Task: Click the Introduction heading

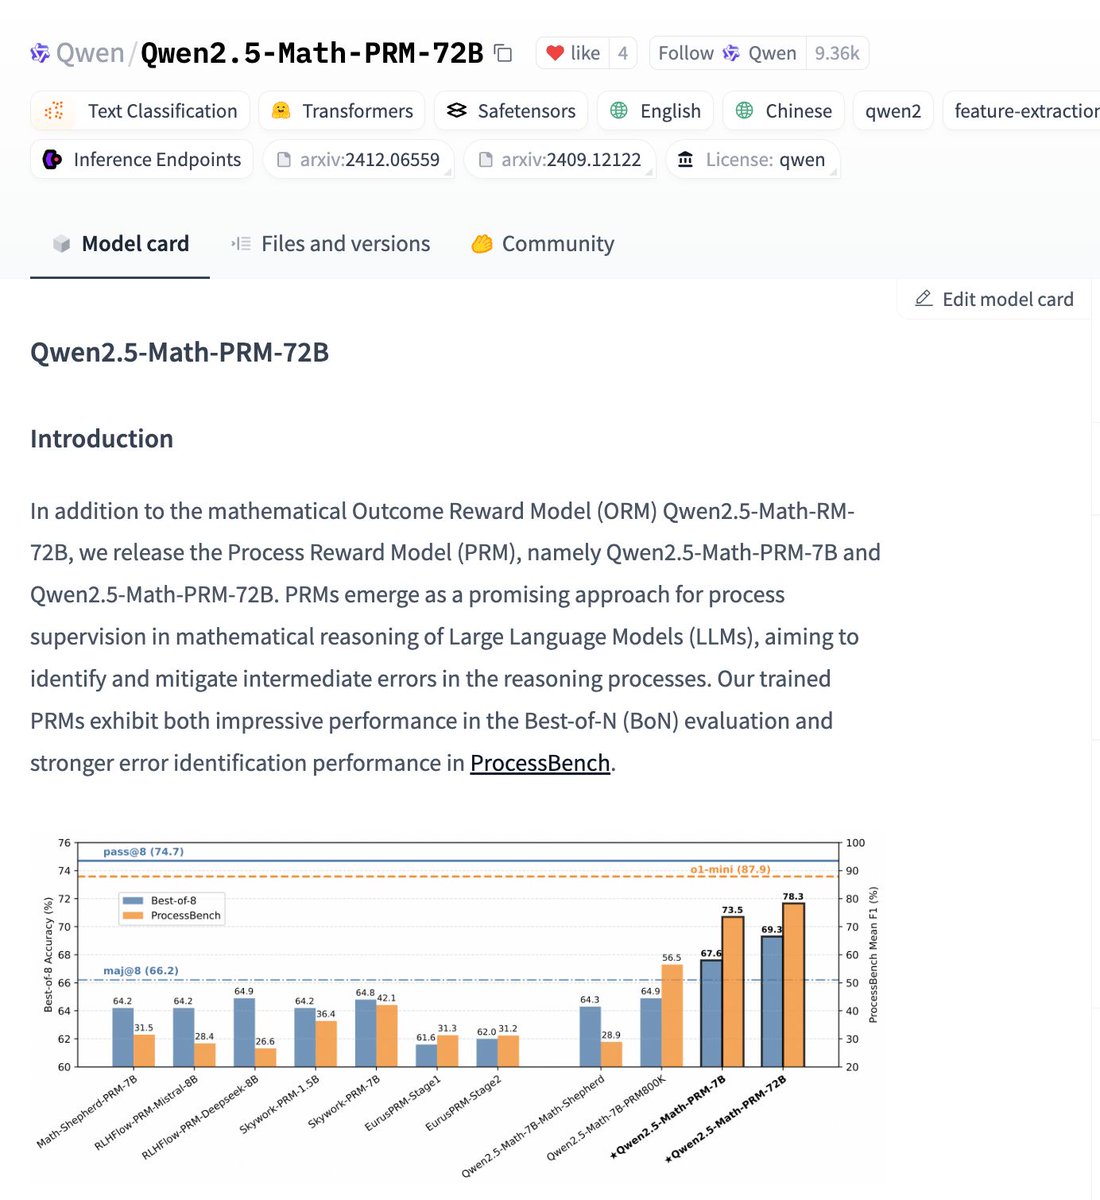Action: point(101,438)
